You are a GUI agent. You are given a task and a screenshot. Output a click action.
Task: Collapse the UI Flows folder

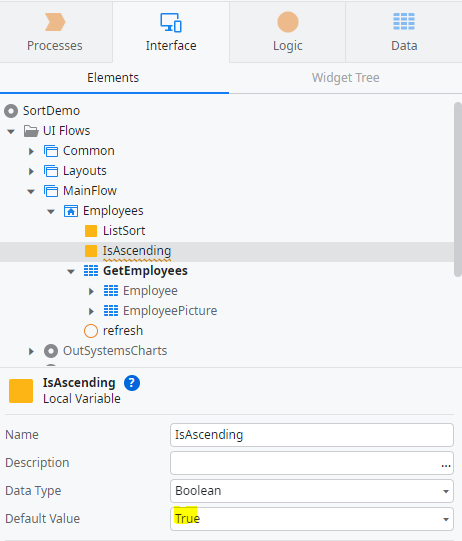pos(11,131)
